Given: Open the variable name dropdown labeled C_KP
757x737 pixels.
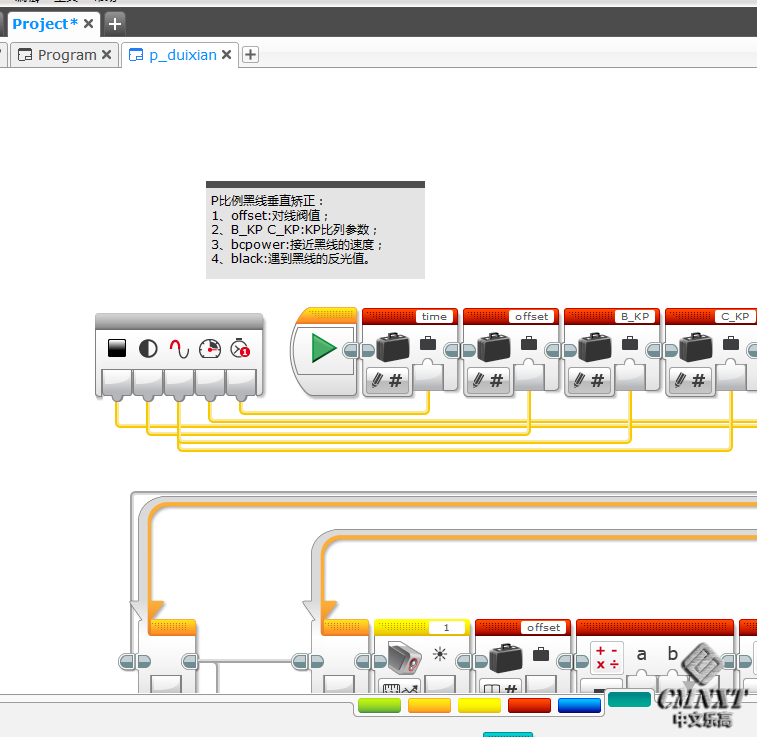Looking at the screenshot, I should coord(735,316).
